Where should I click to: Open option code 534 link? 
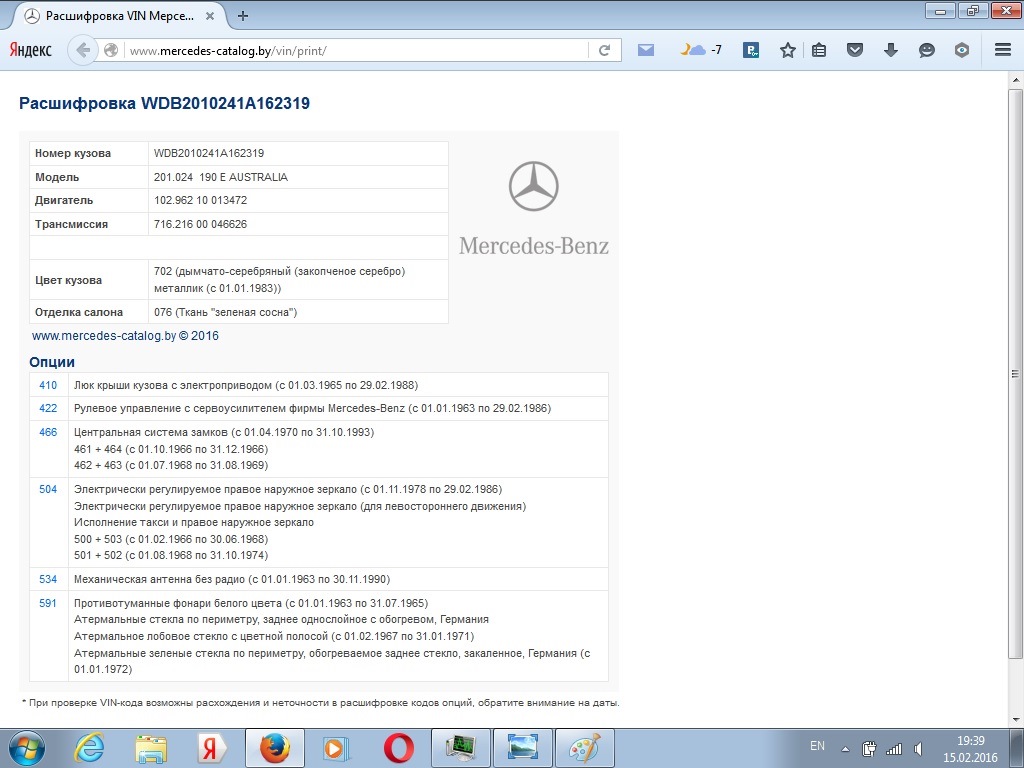48,579
